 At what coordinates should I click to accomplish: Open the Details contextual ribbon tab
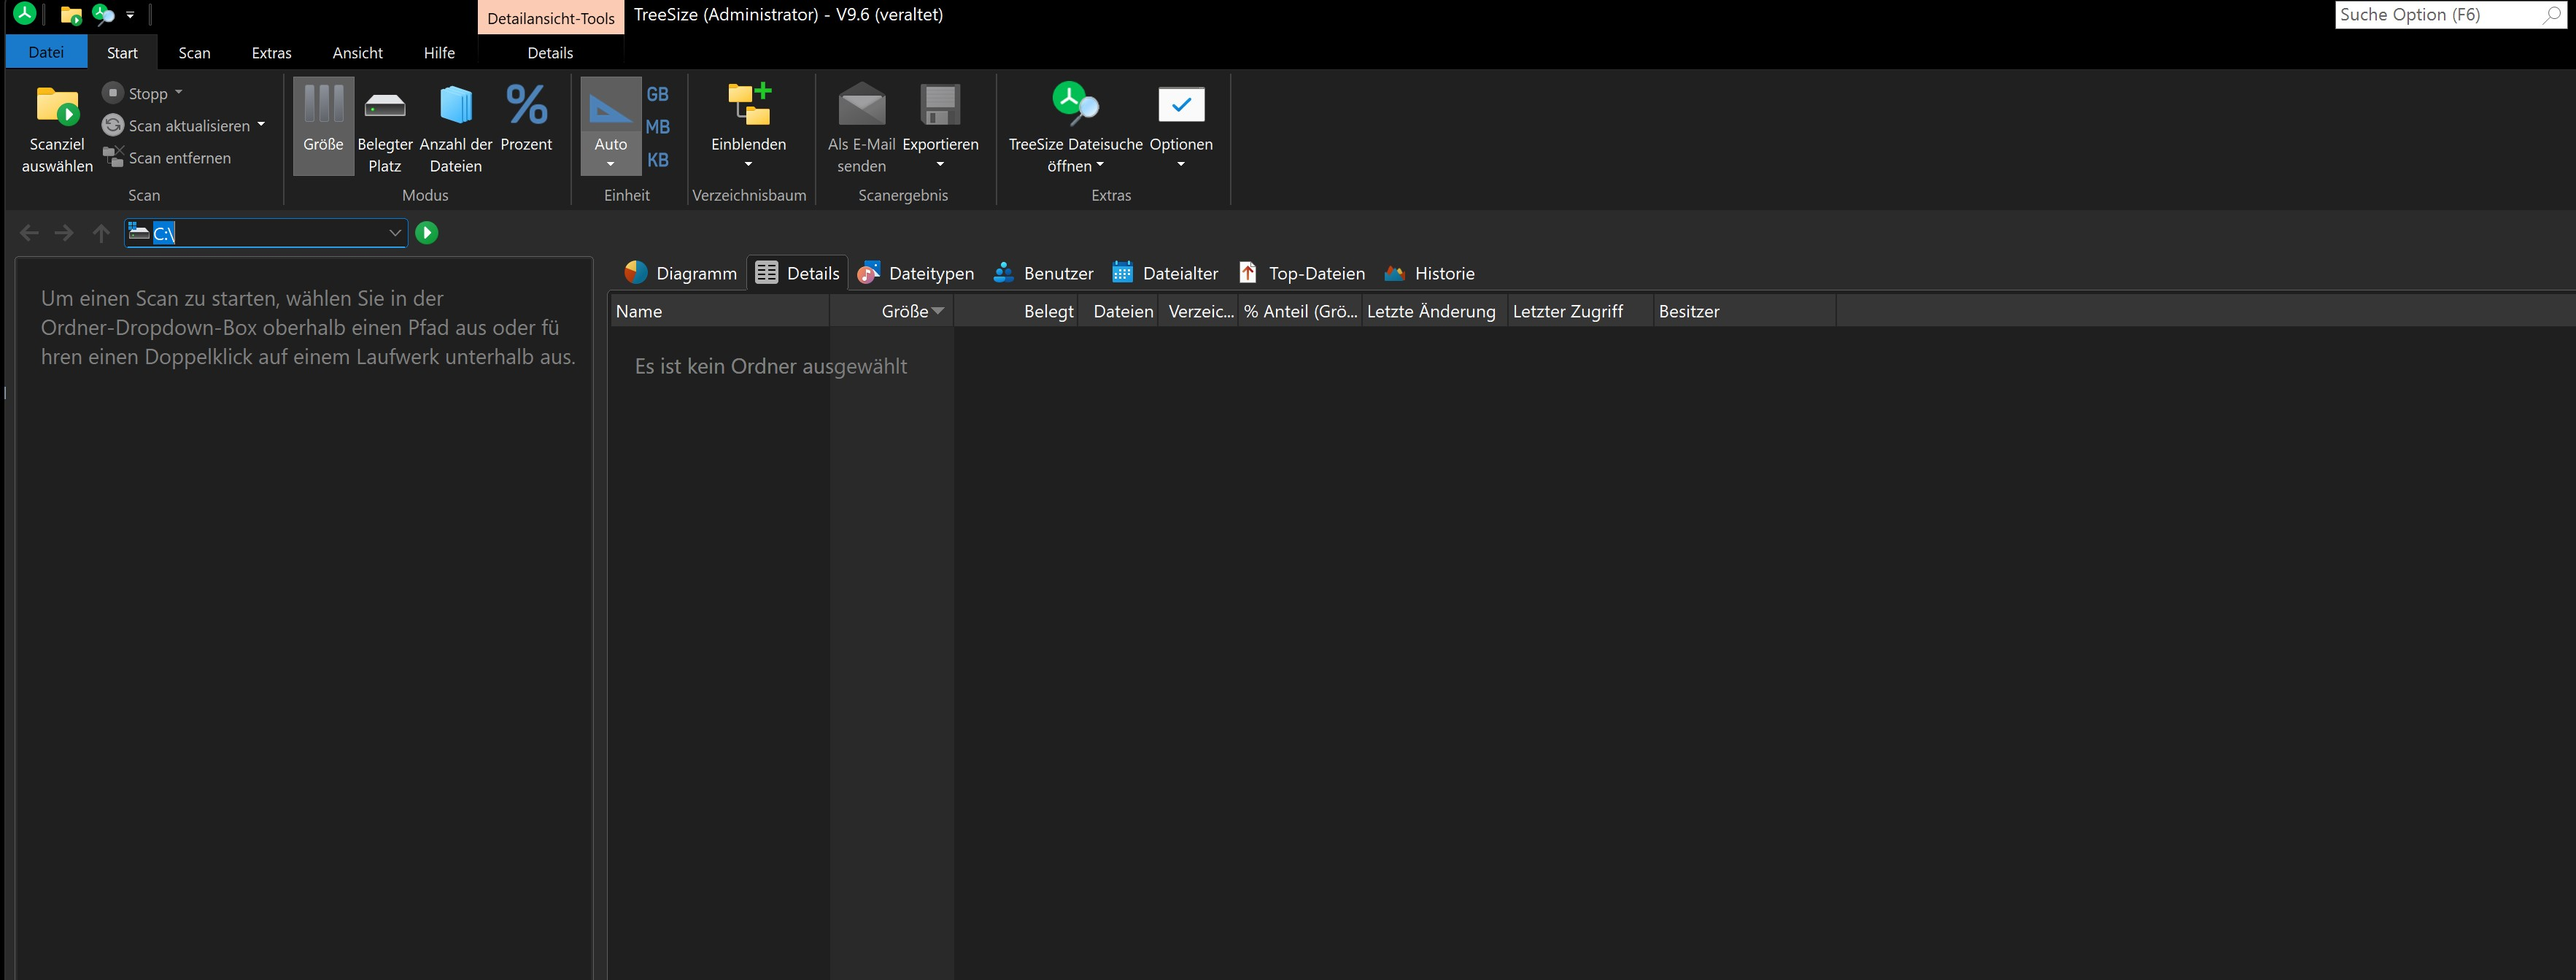pyautogui.click(x=550, y=52)
